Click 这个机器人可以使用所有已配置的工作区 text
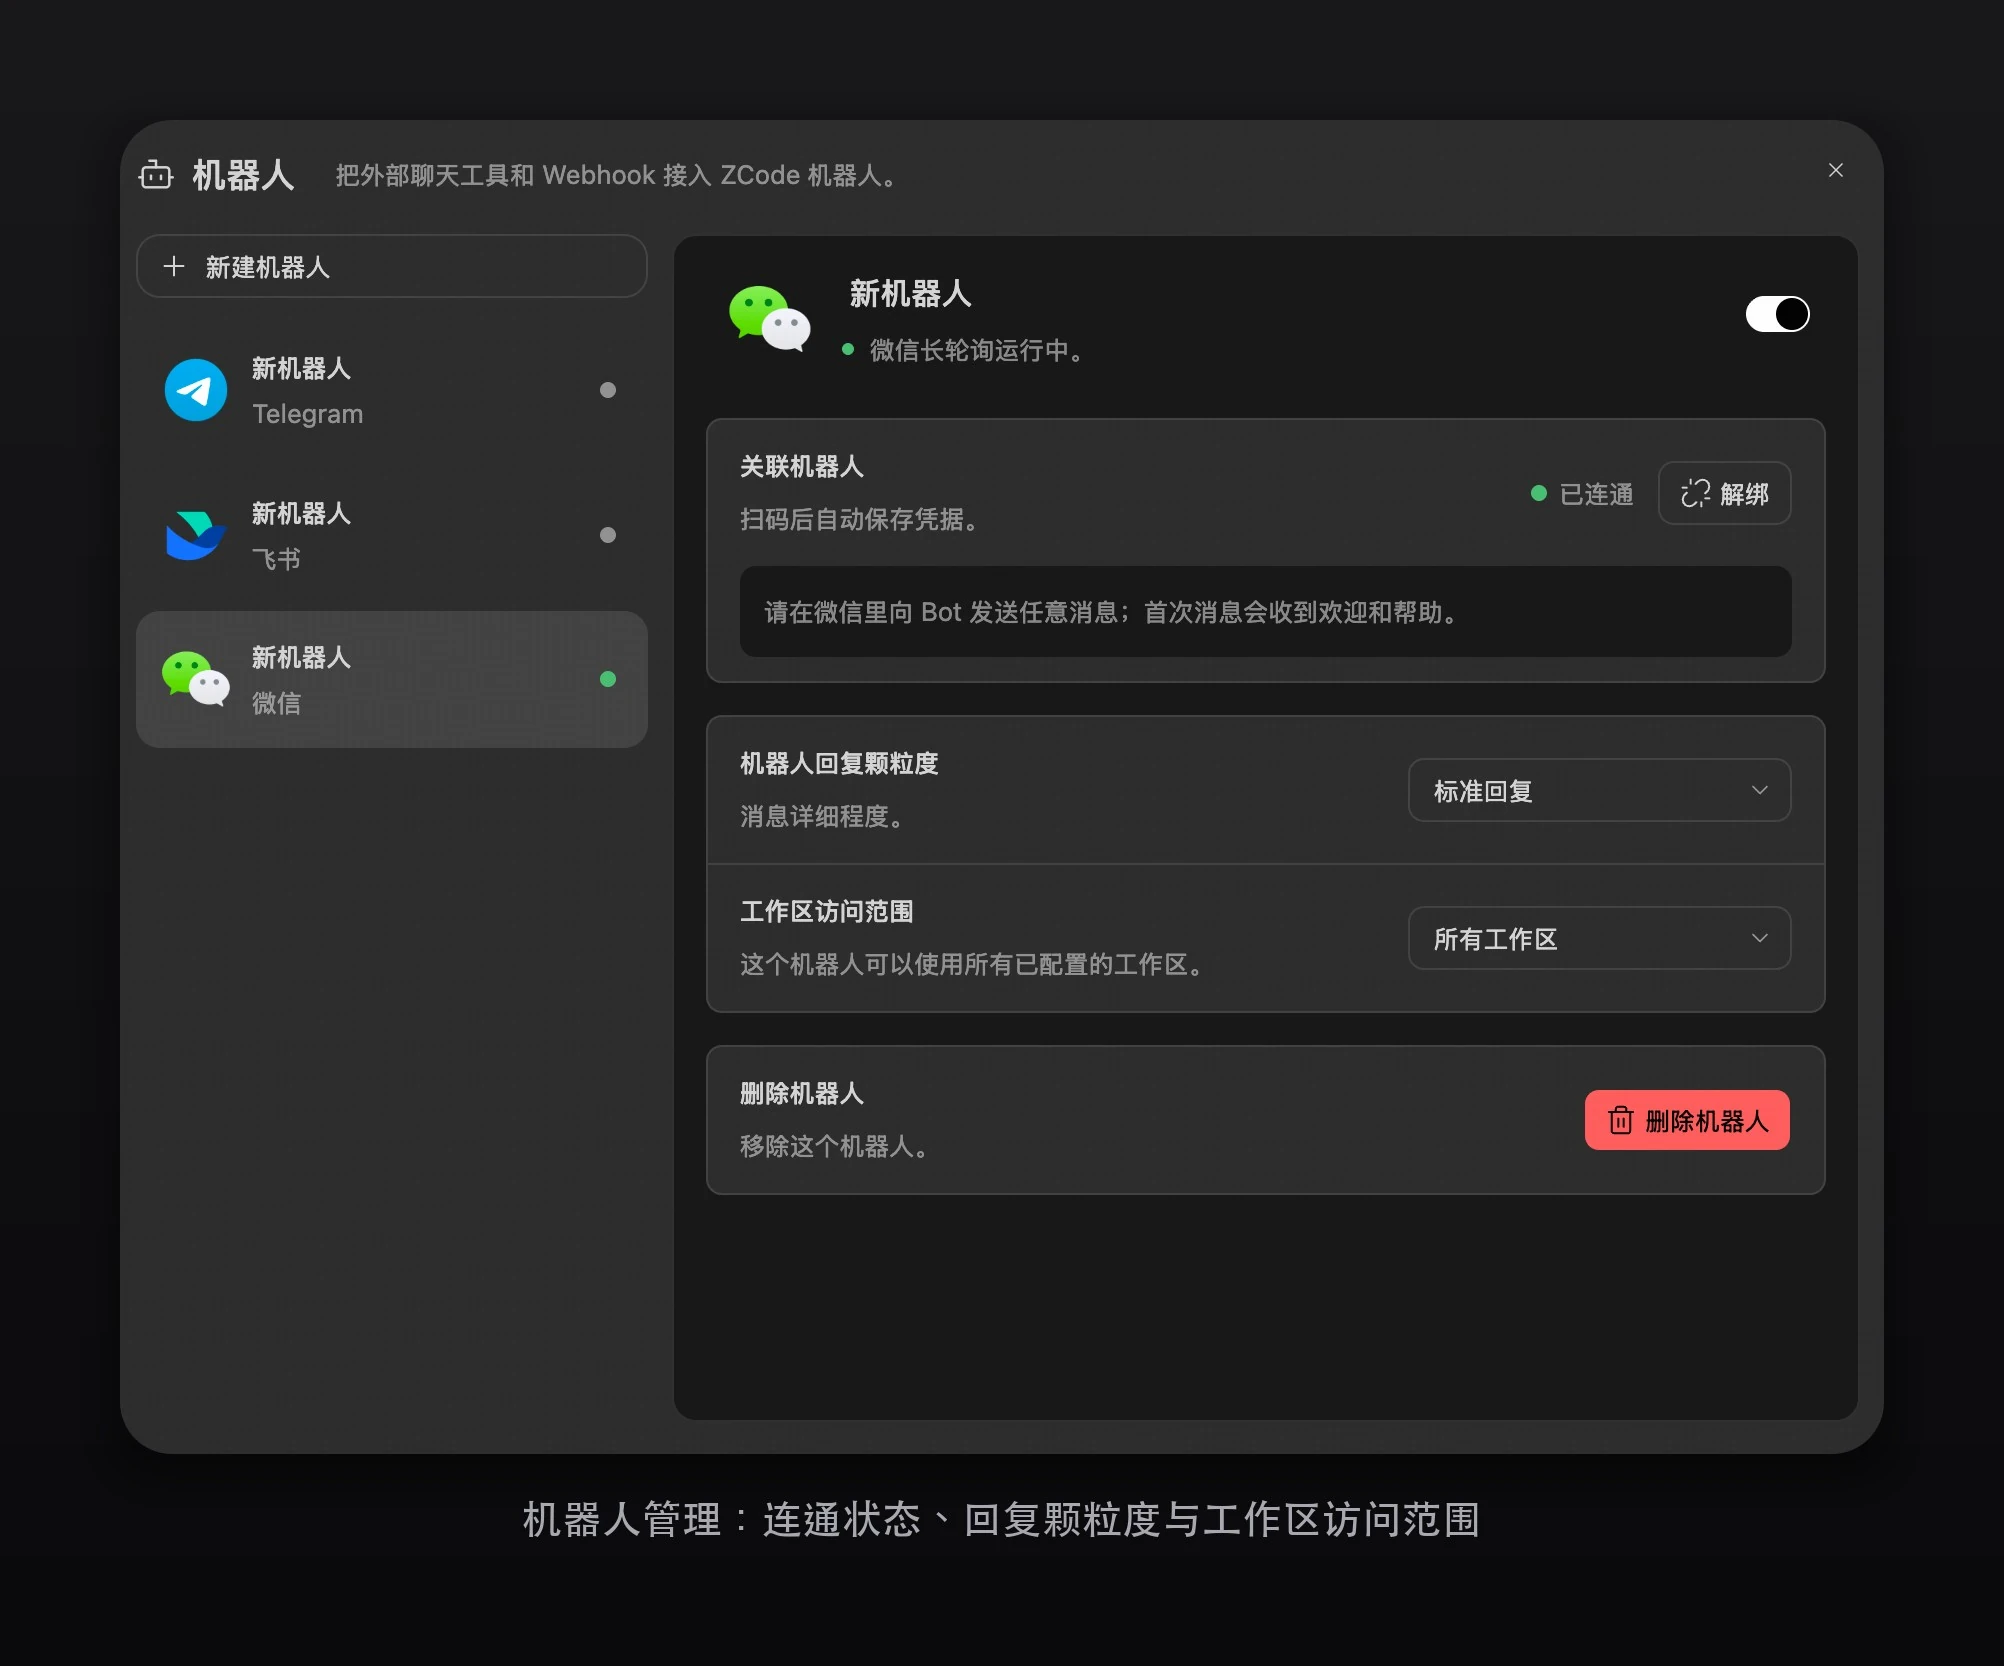 pyautogui.click(x=972, y=964)
